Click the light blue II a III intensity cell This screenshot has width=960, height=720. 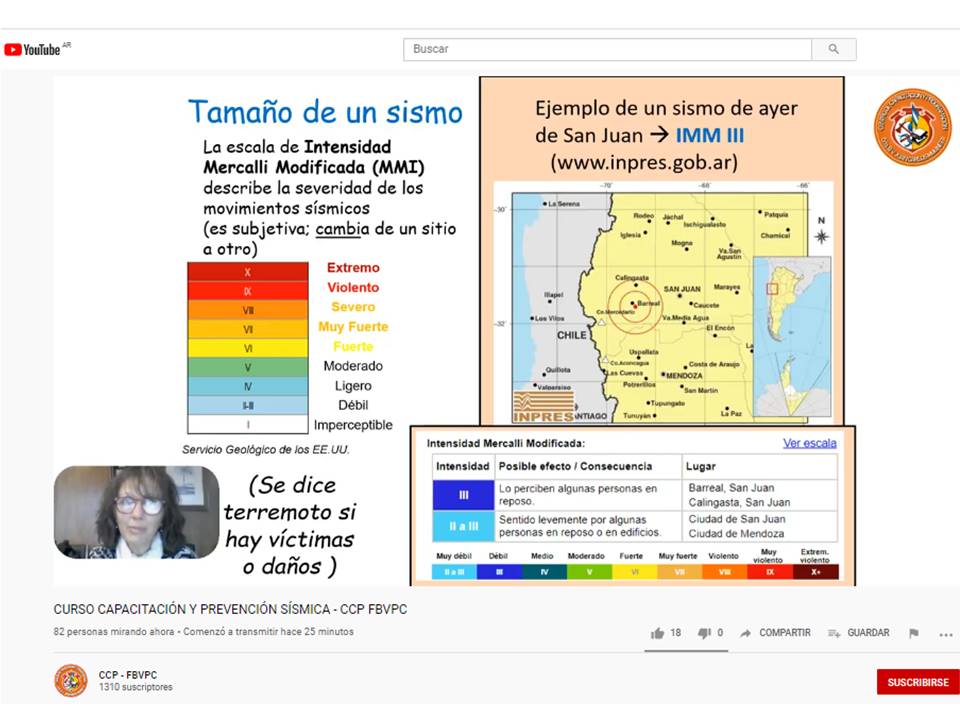[x=463, y=526]
